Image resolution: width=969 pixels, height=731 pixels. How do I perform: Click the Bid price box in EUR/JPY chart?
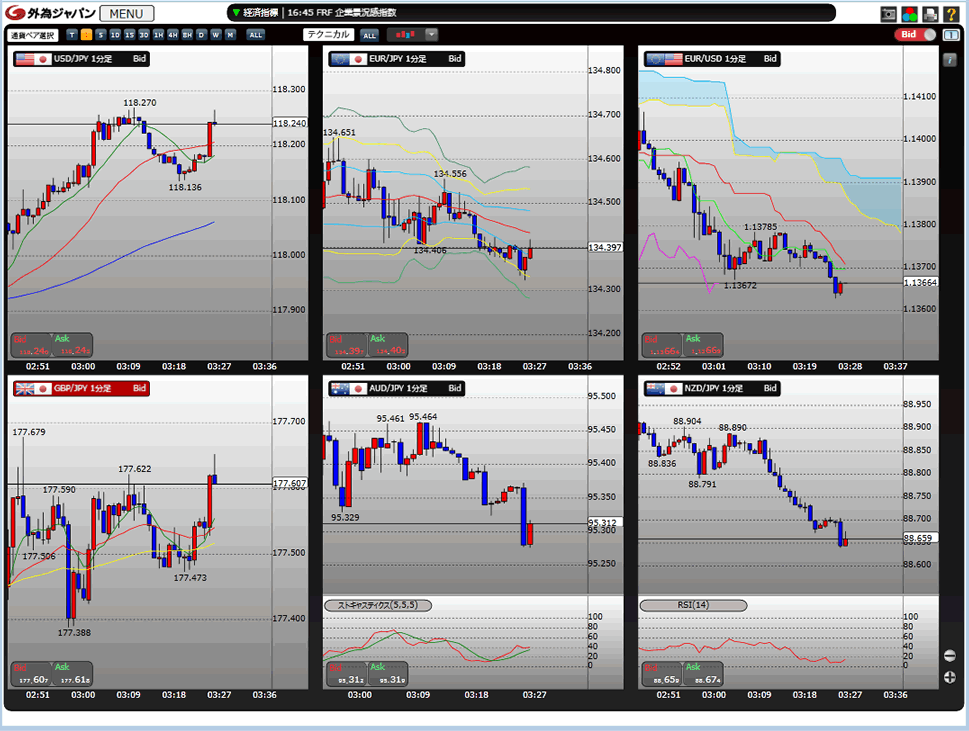[347, 345]
